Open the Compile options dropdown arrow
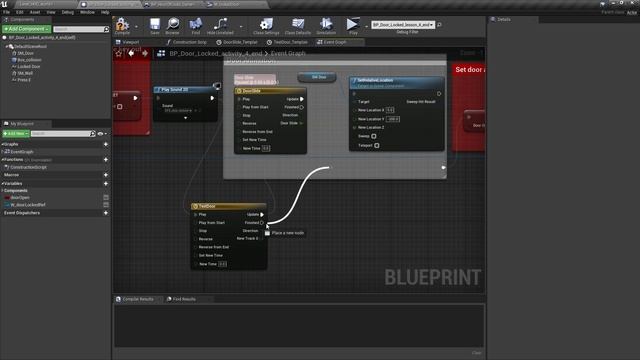Screen dimensions: 640x360 tap(136, 27)
